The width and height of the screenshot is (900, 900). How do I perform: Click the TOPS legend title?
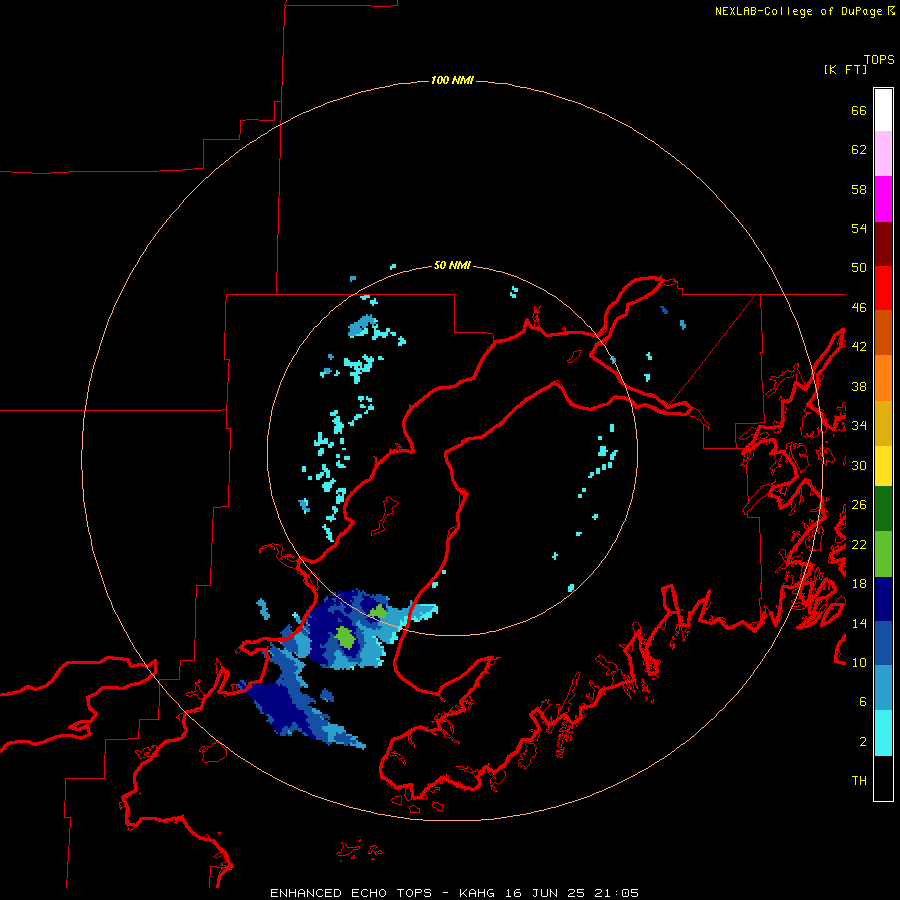[879, 60]
